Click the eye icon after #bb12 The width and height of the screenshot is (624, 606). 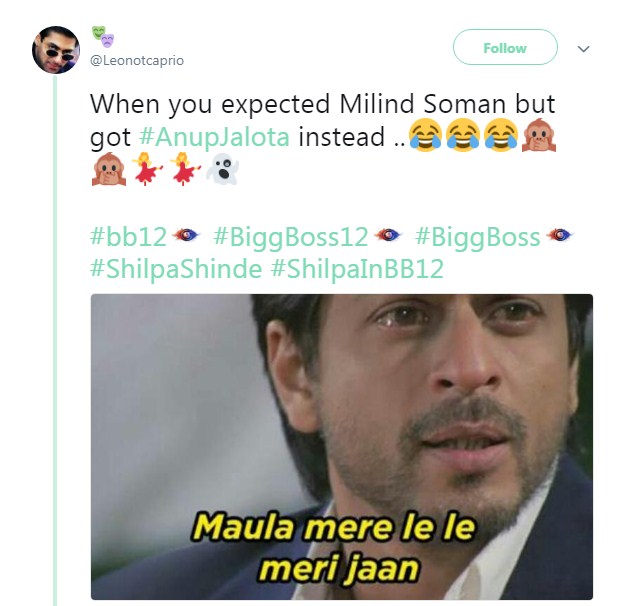click(185, 236)
